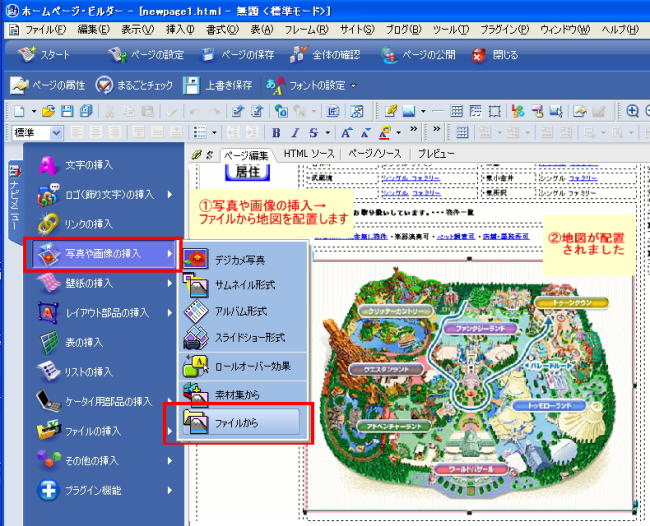Viewport: 650px width, 526px height.
Task: Open the サイト(S) menu
Action: pyautogui.click(x=357, y=30)
